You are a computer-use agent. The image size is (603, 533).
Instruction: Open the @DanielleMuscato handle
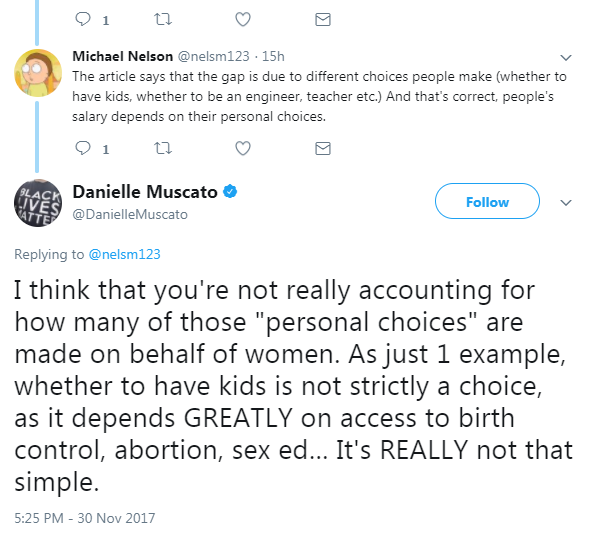130,215
